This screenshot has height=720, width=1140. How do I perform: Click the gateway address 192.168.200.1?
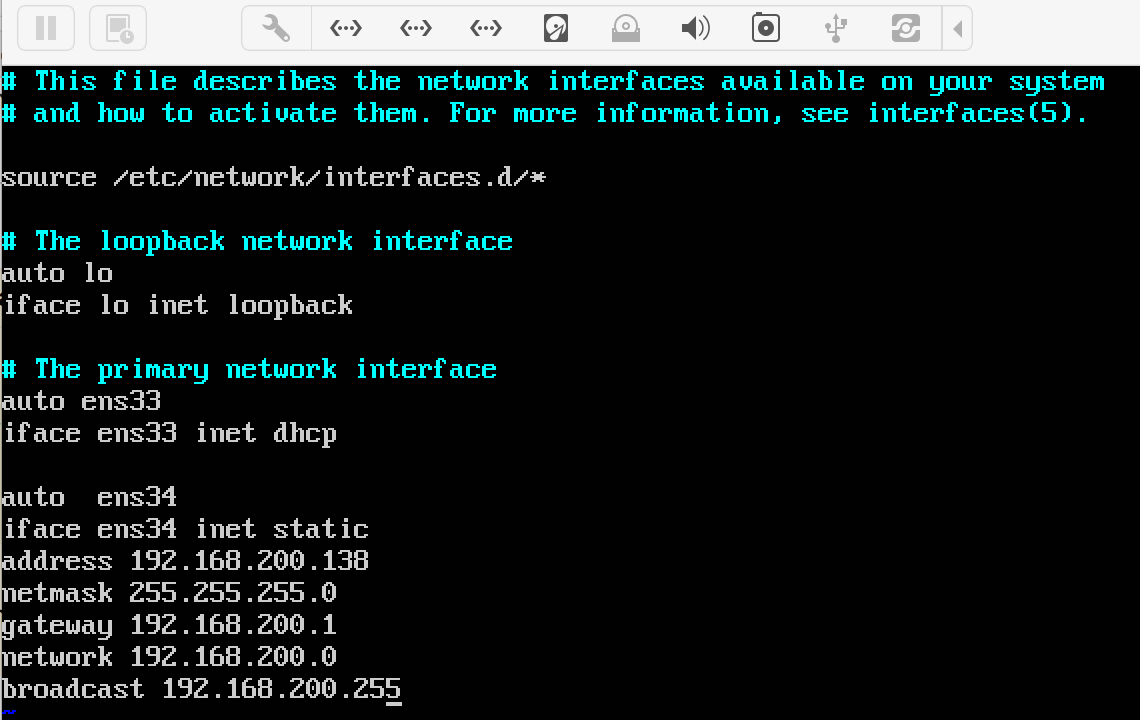pos(232,624)
